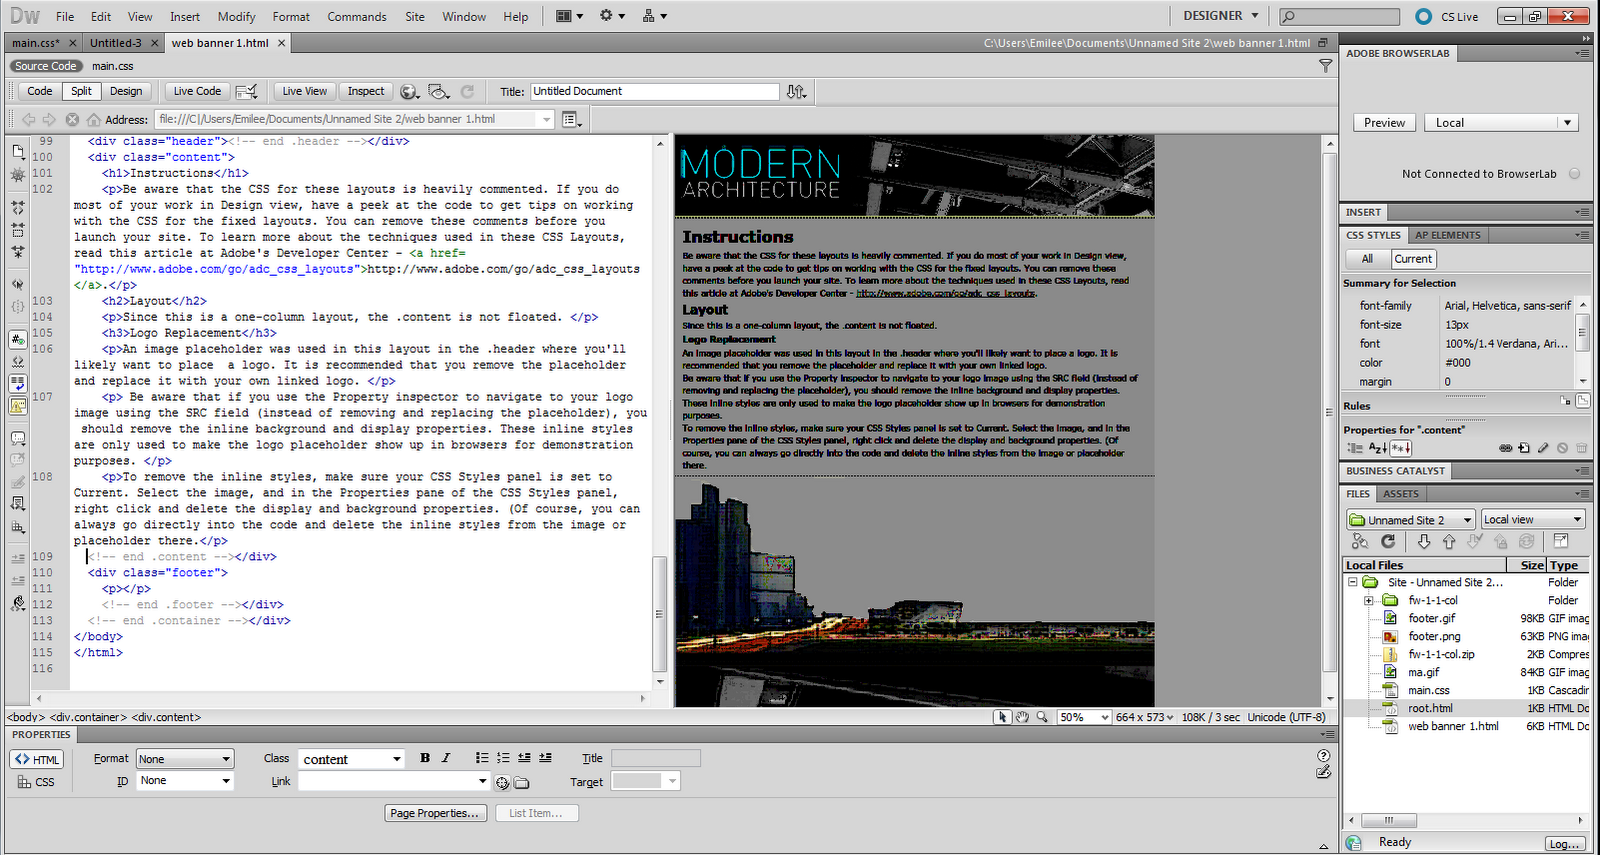Open Local dropdown in BrowserLab panel
Viewport: 1600px width, 855px height.
1500,122
